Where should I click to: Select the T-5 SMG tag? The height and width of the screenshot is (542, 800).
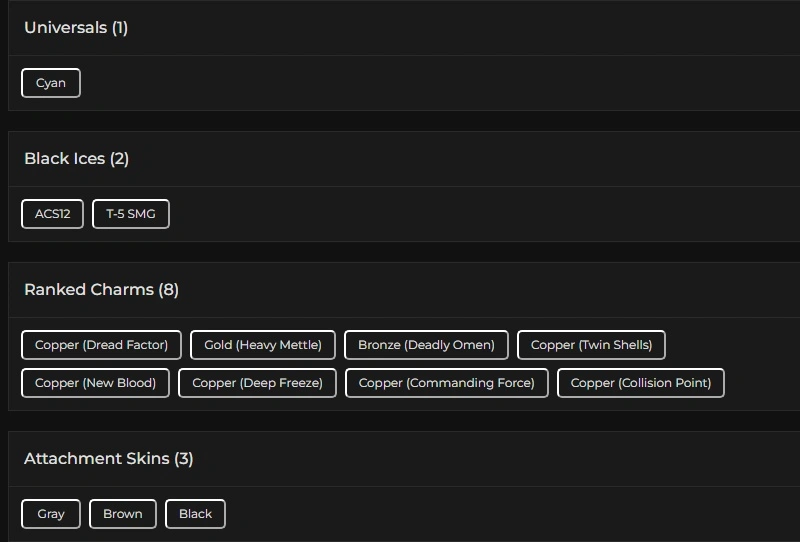coord(131,214)
